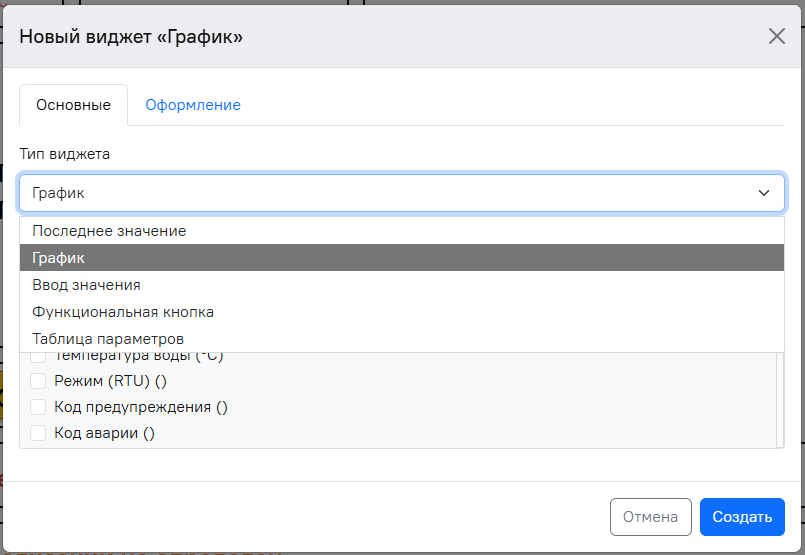Click the Отмена button
The width and height of the screenshot is (805, 555).
(x=650, y=517)
